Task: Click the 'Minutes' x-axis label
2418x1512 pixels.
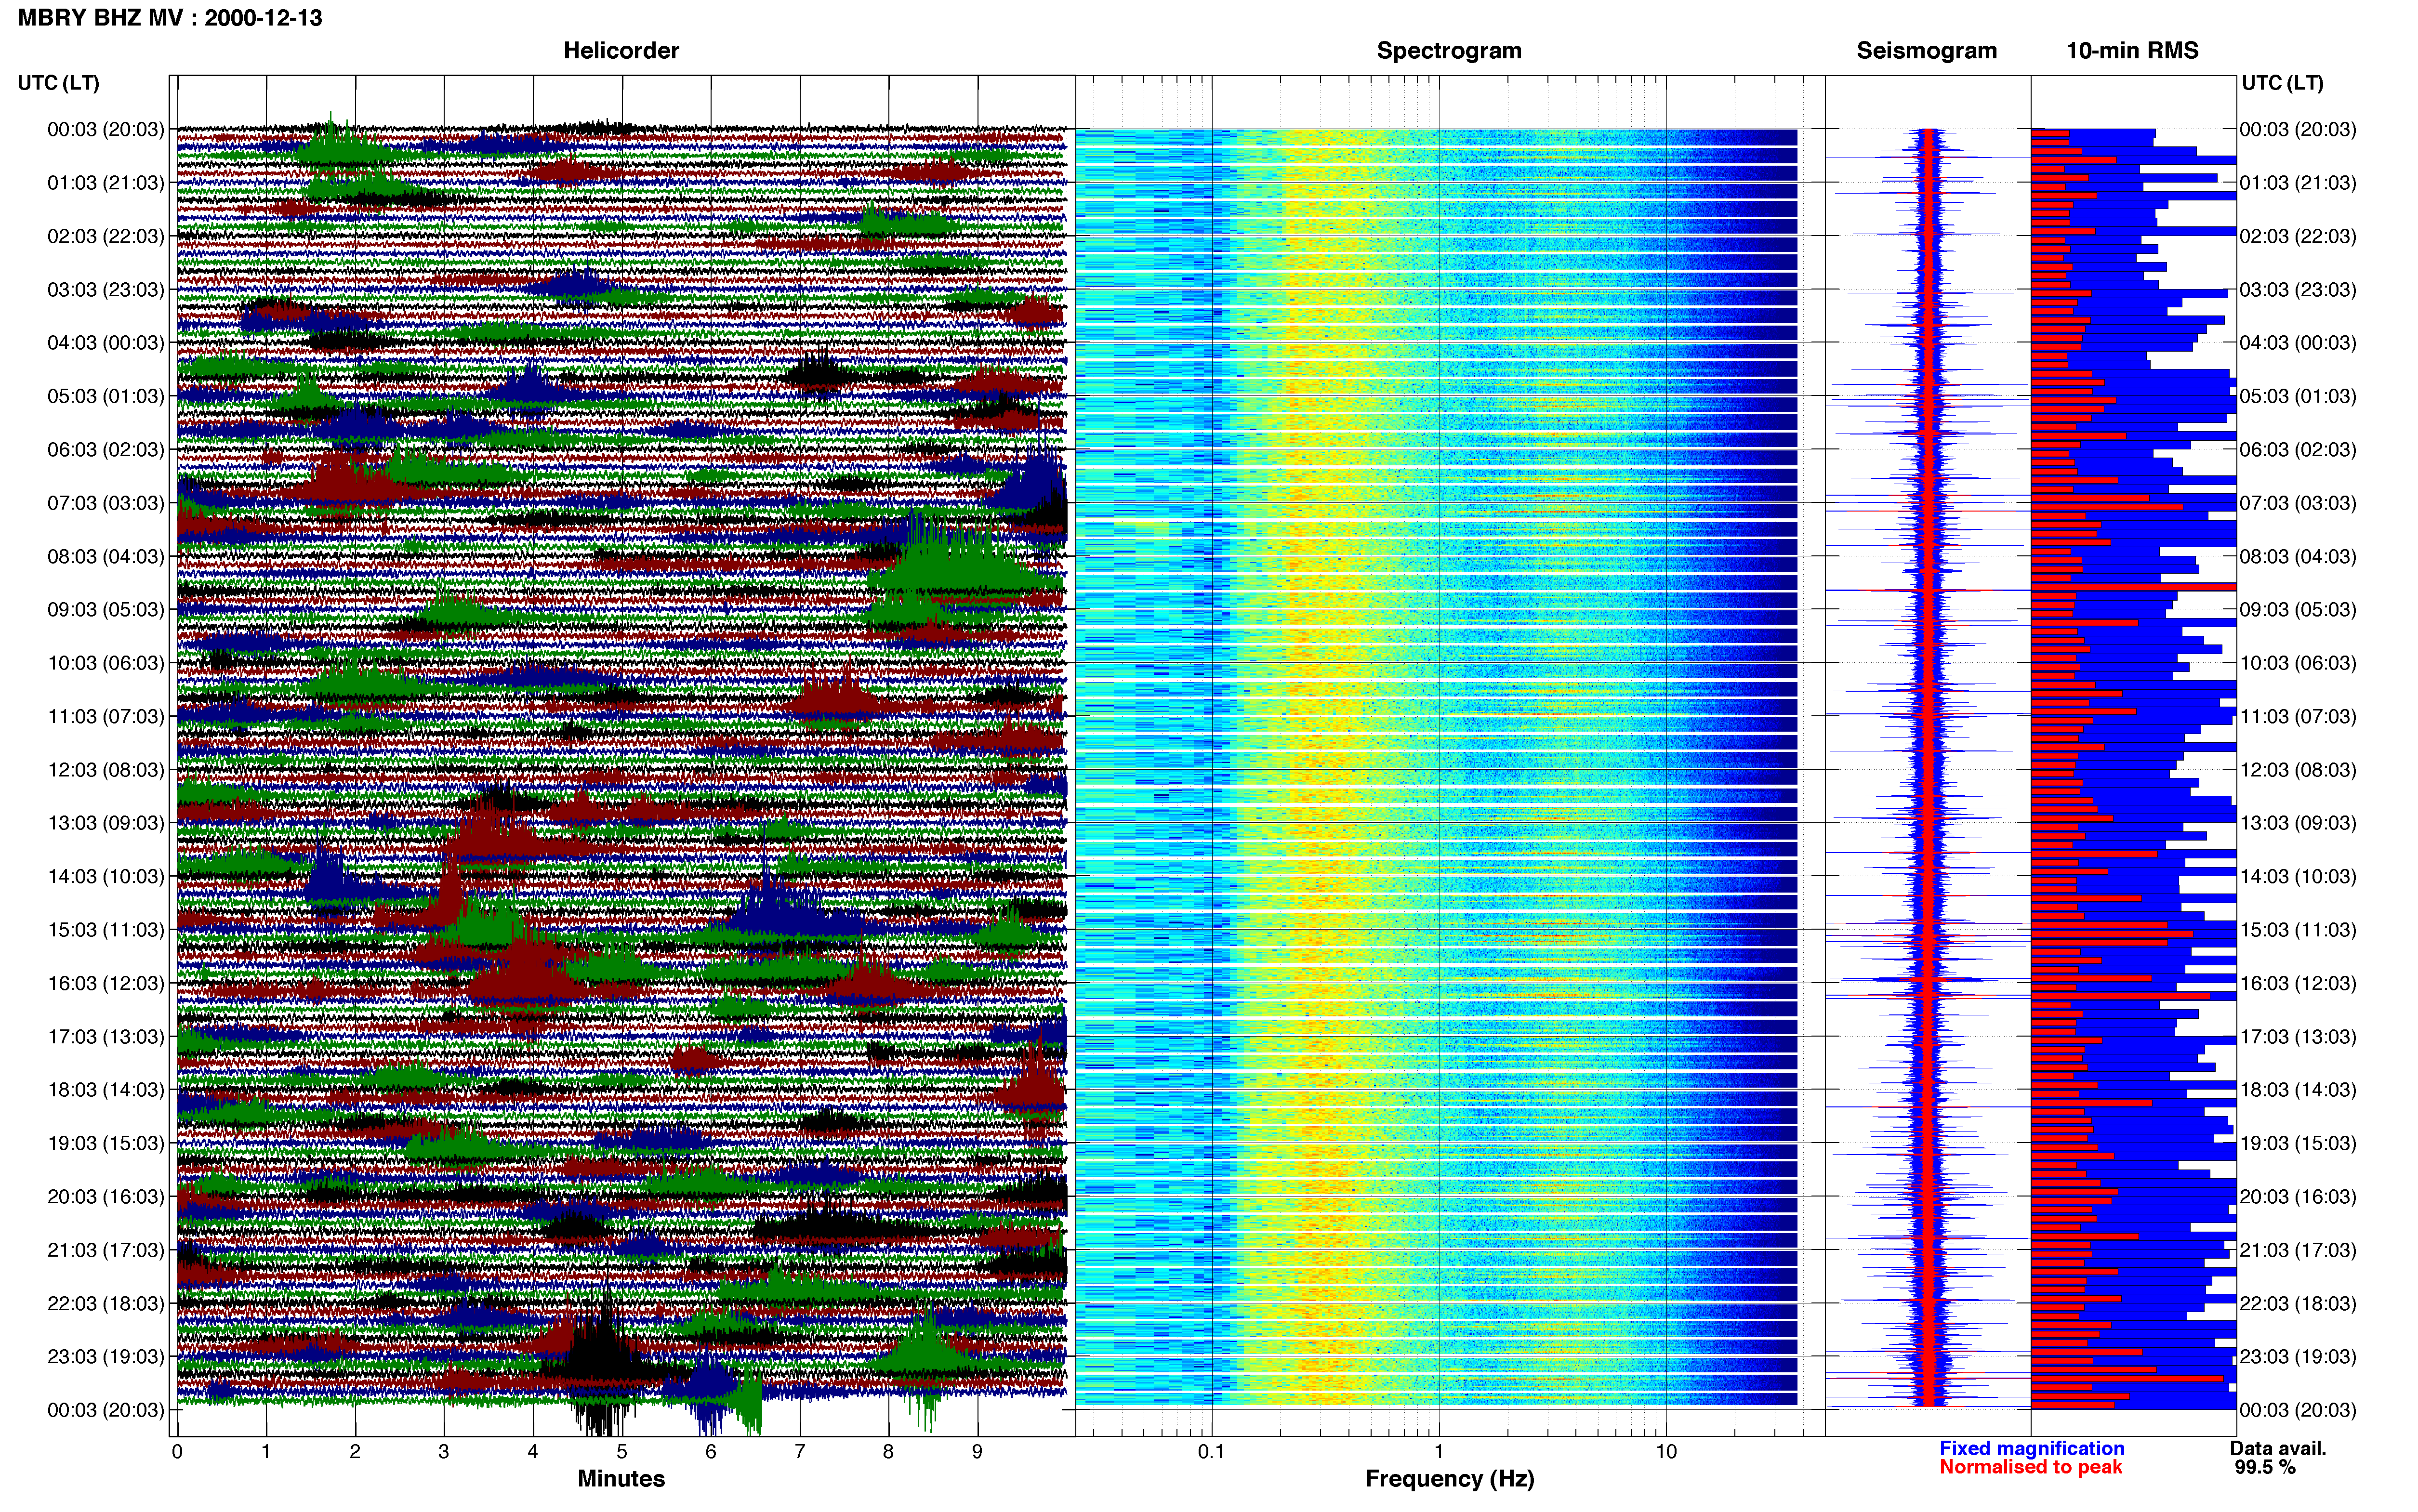Action: coord(621,1478)
